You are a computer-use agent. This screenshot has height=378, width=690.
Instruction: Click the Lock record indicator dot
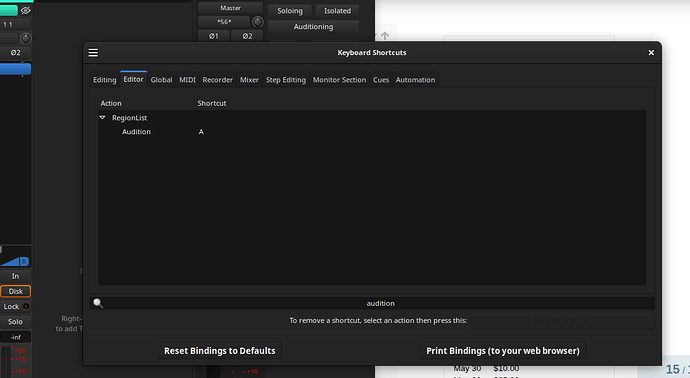point(26,306)
